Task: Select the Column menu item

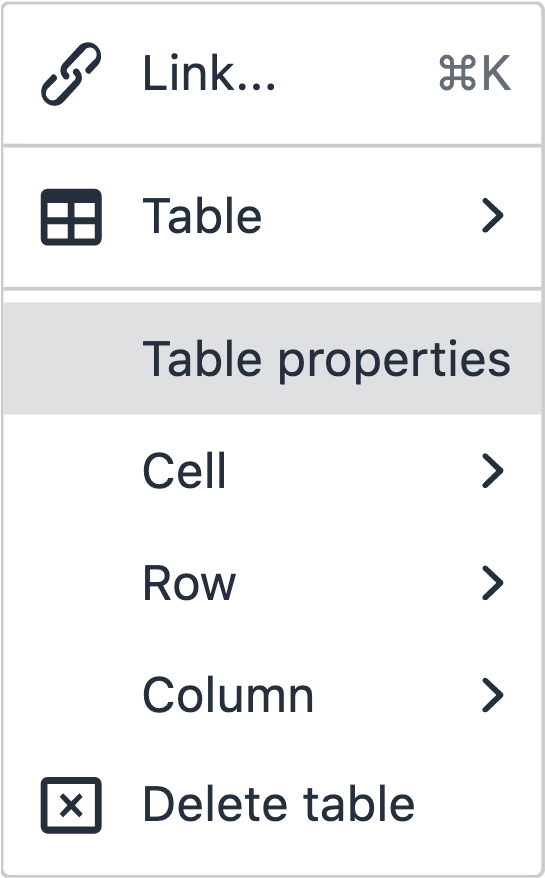Action: click(x=272, y=694)
